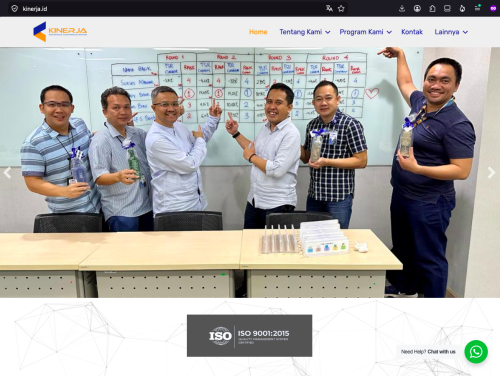Click the laptop-shaped icon in browser toolbar
The height and width of the screenshot is (376, 500).
point(447,9)
